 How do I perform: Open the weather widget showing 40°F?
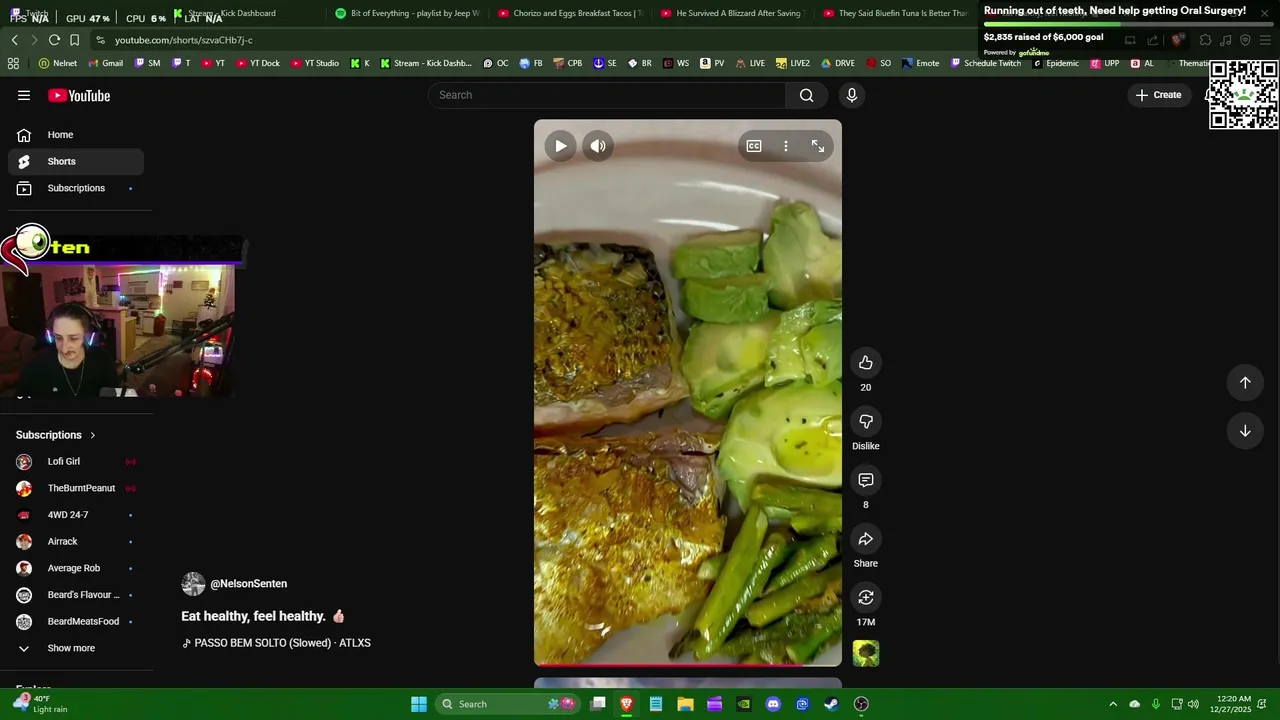(x=41, y=703)
